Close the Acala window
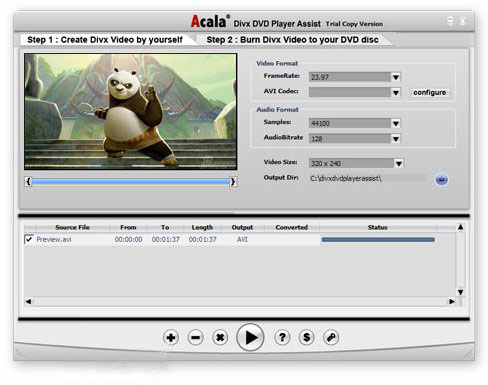488x385 pixels. tap(463, 21)
